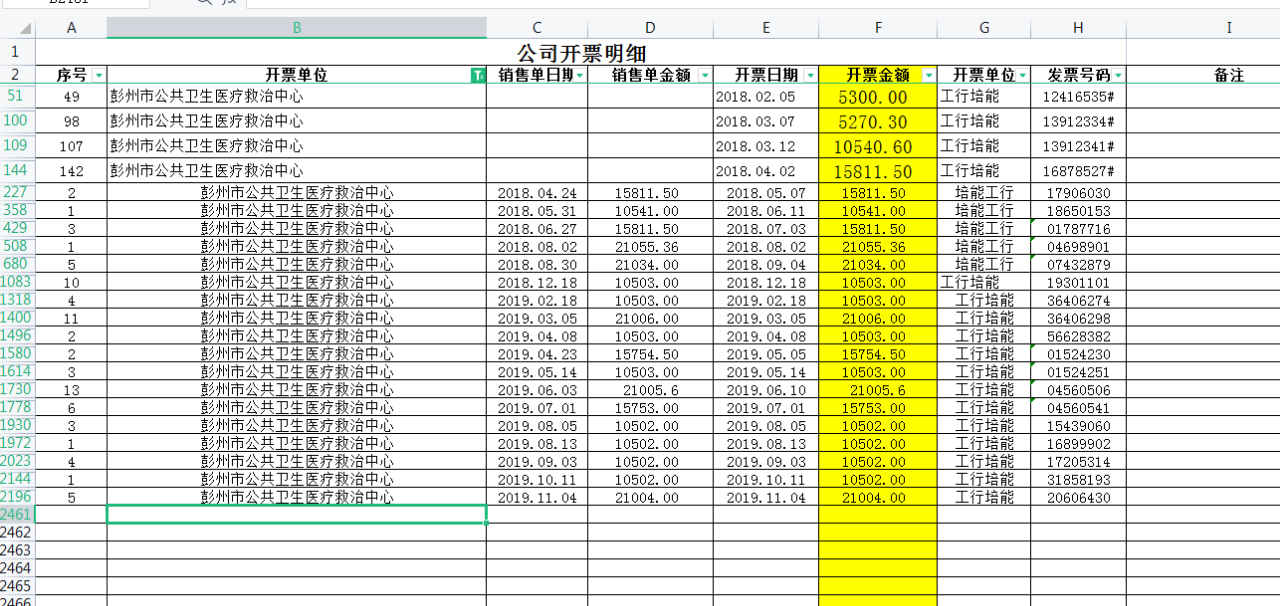The width and height of the screenshot is (1280, 606).
Task: Expand the 开票金额 filter arrow
Action: [x=928, y=76]
